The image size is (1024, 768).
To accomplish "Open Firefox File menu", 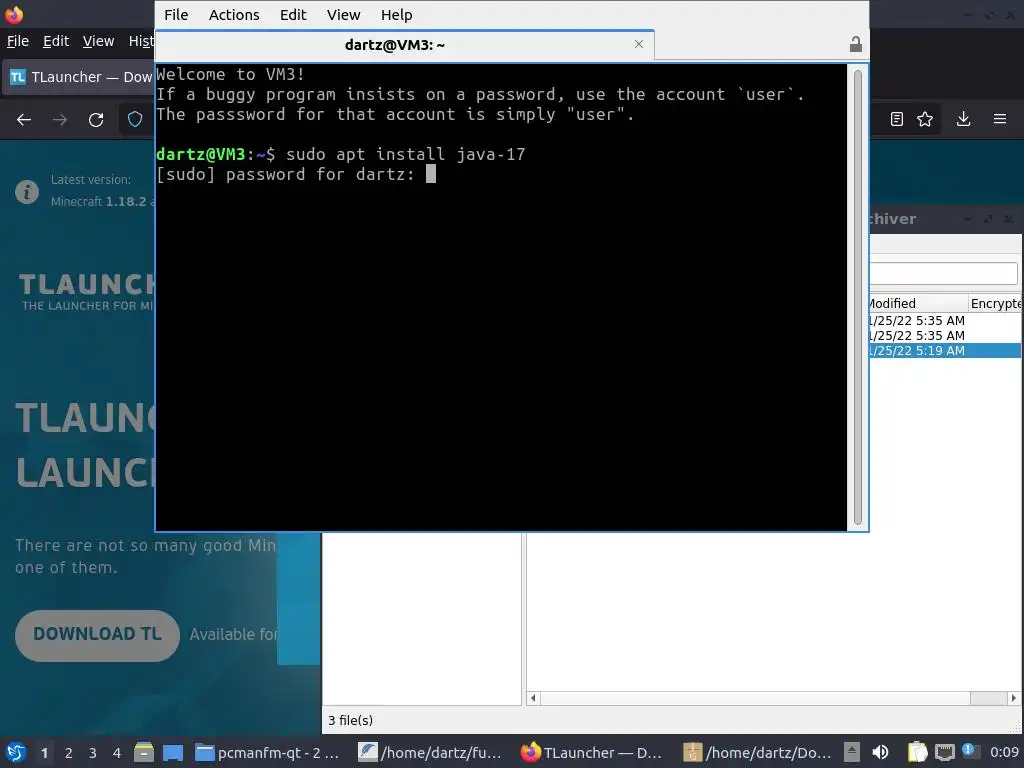I will pos(18,41).
